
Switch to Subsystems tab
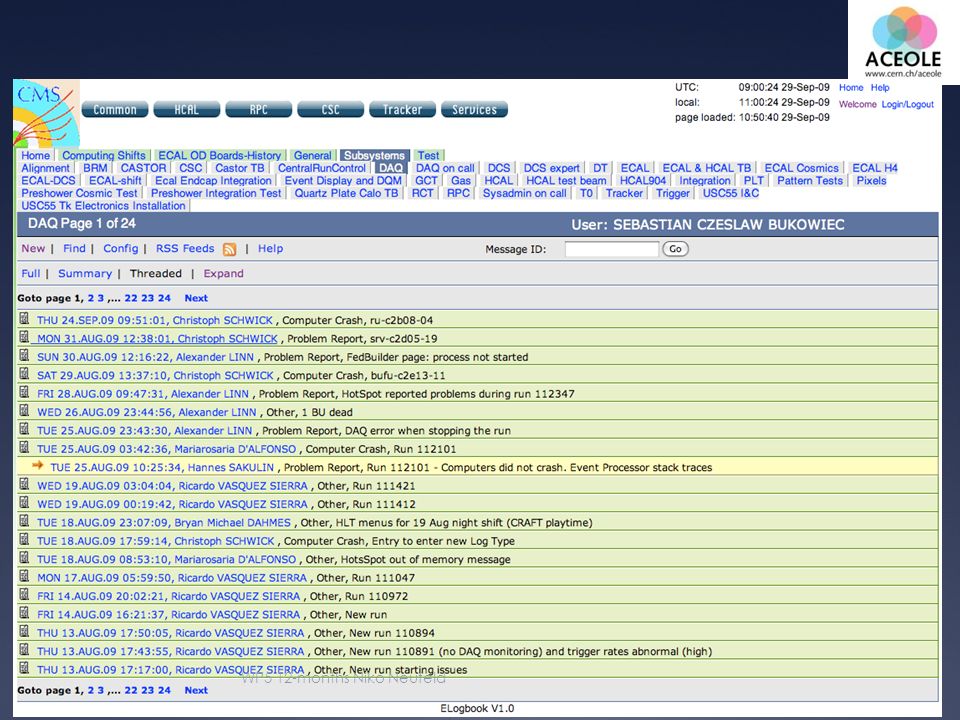374,156
